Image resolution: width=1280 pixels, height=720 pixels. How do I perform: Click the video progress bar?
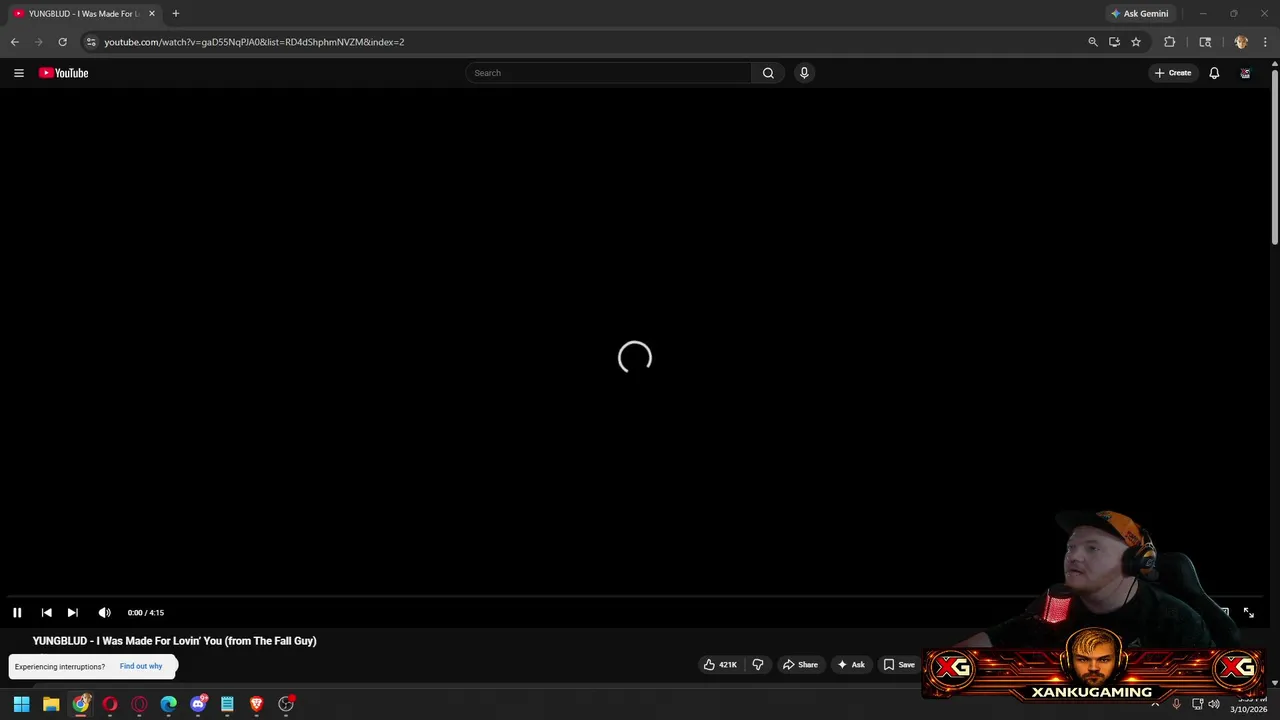[634, 596]
